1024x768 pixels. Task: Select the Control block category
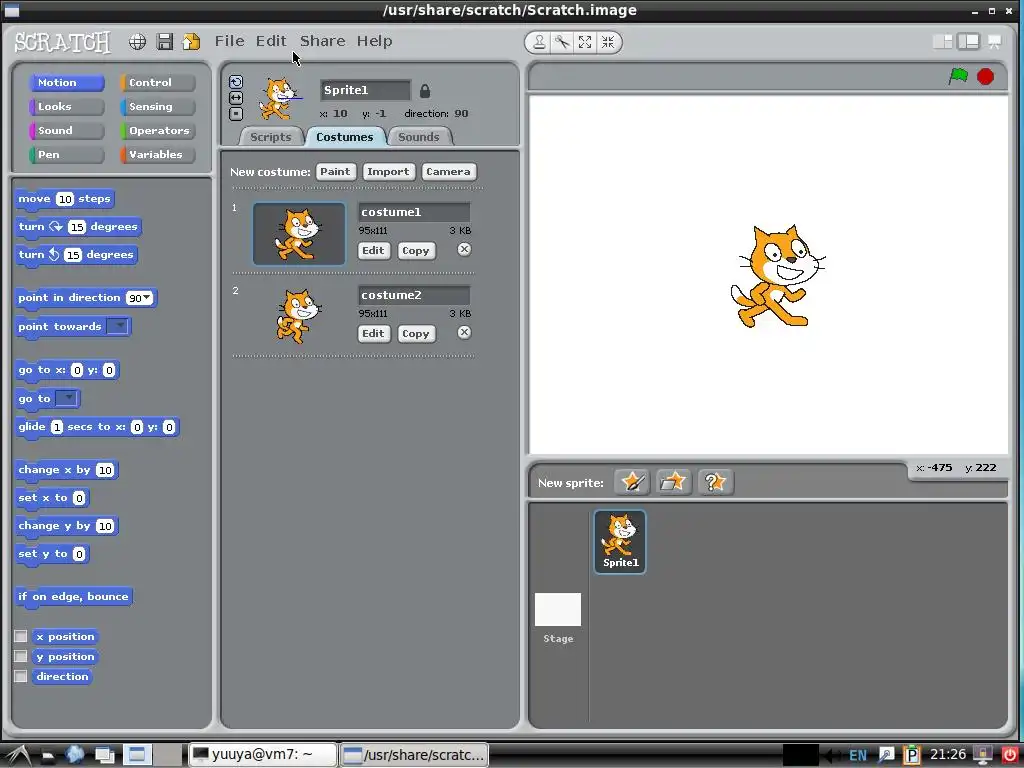(157, 82)
